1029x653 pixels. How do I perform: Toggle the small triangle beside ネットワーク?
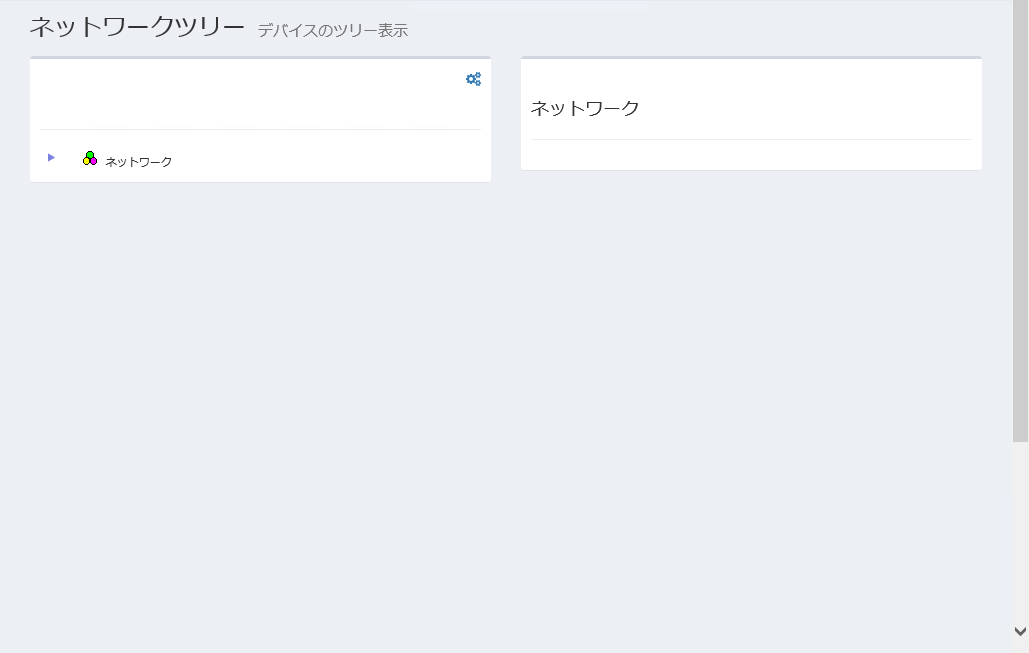point(51,158)
